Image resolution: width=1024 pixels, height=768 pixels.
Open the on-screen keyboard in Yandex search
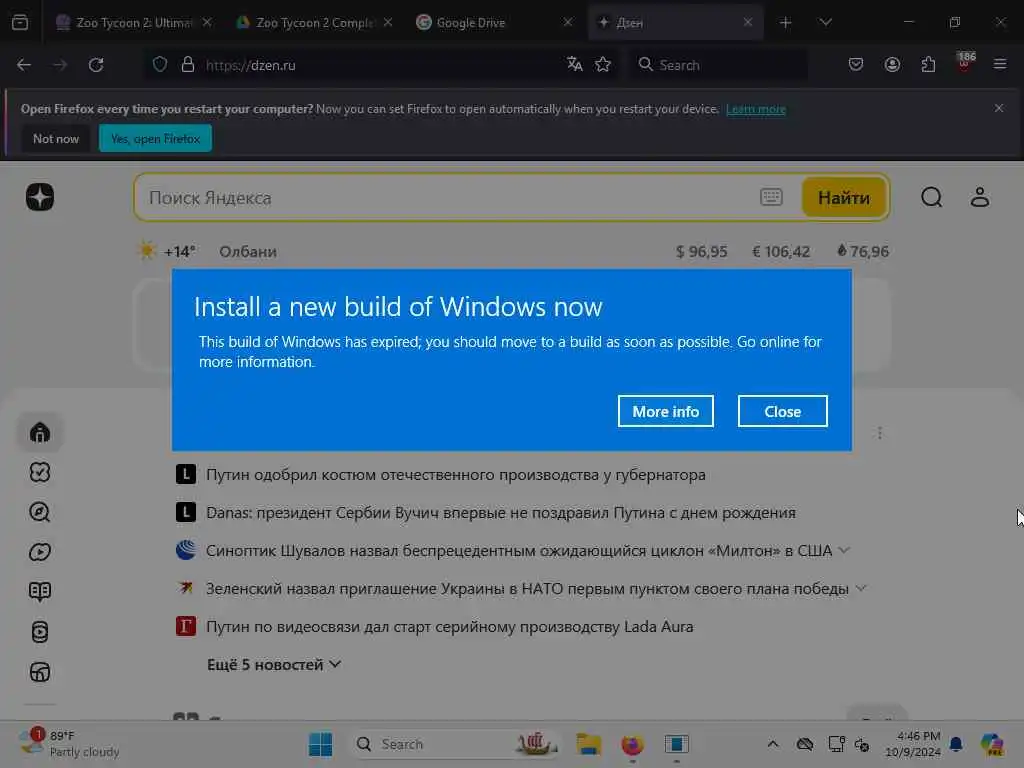click(771, 197)
